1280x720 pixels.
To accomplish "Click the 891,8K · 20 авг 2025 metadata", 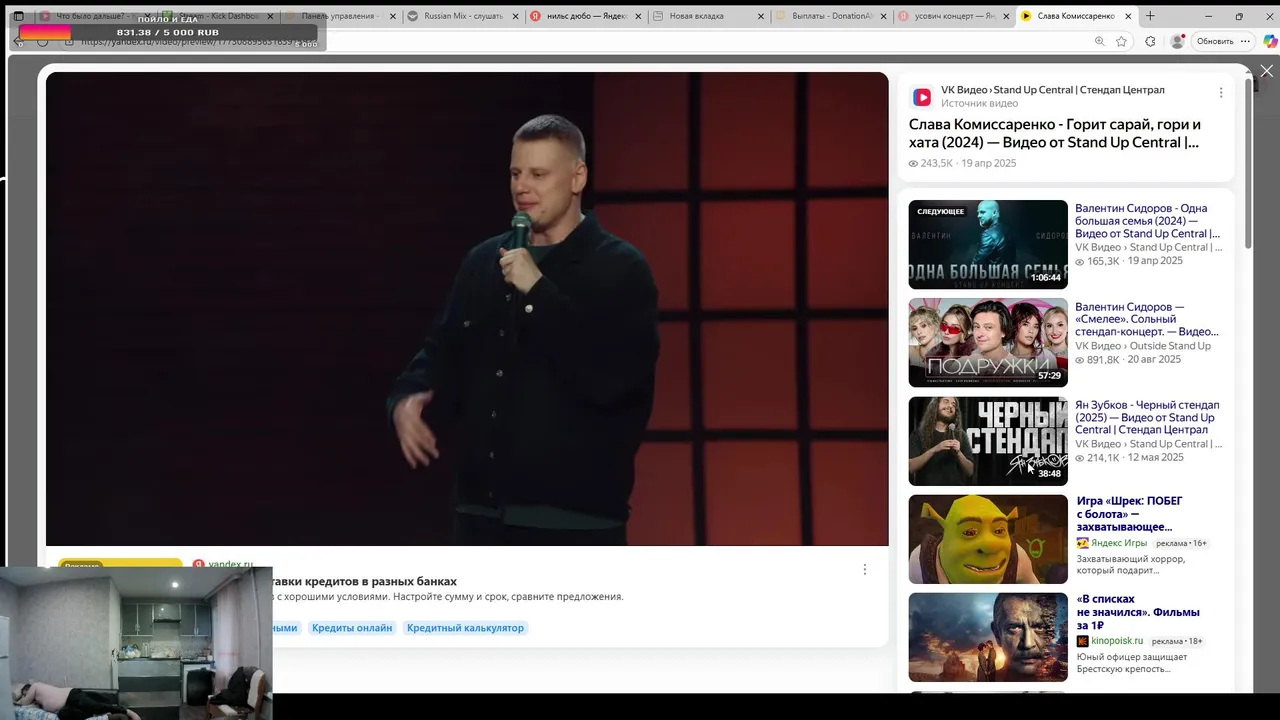I will [1128, 359].
